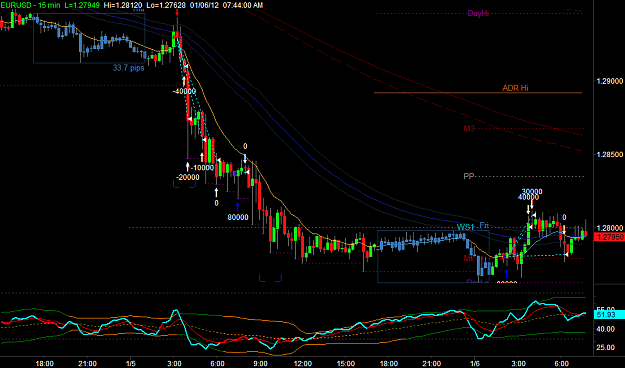Click the blue up arrow near the DayLo line
The image size is (625, 368).
tap(507, 274)
